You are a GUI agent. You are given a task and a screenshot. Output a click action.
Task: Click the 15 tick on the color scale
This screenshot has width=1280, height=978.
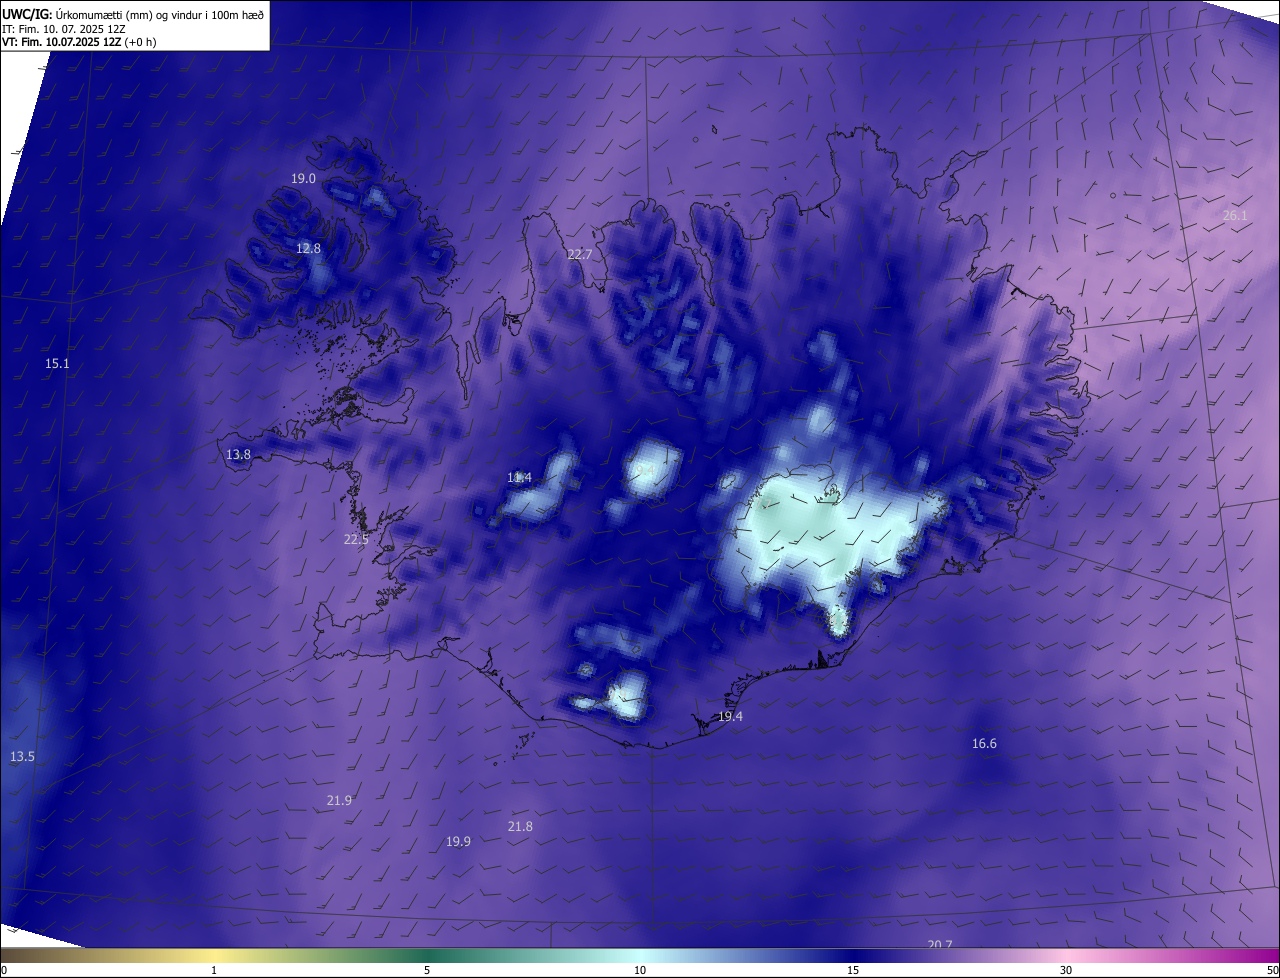(853, 970)
